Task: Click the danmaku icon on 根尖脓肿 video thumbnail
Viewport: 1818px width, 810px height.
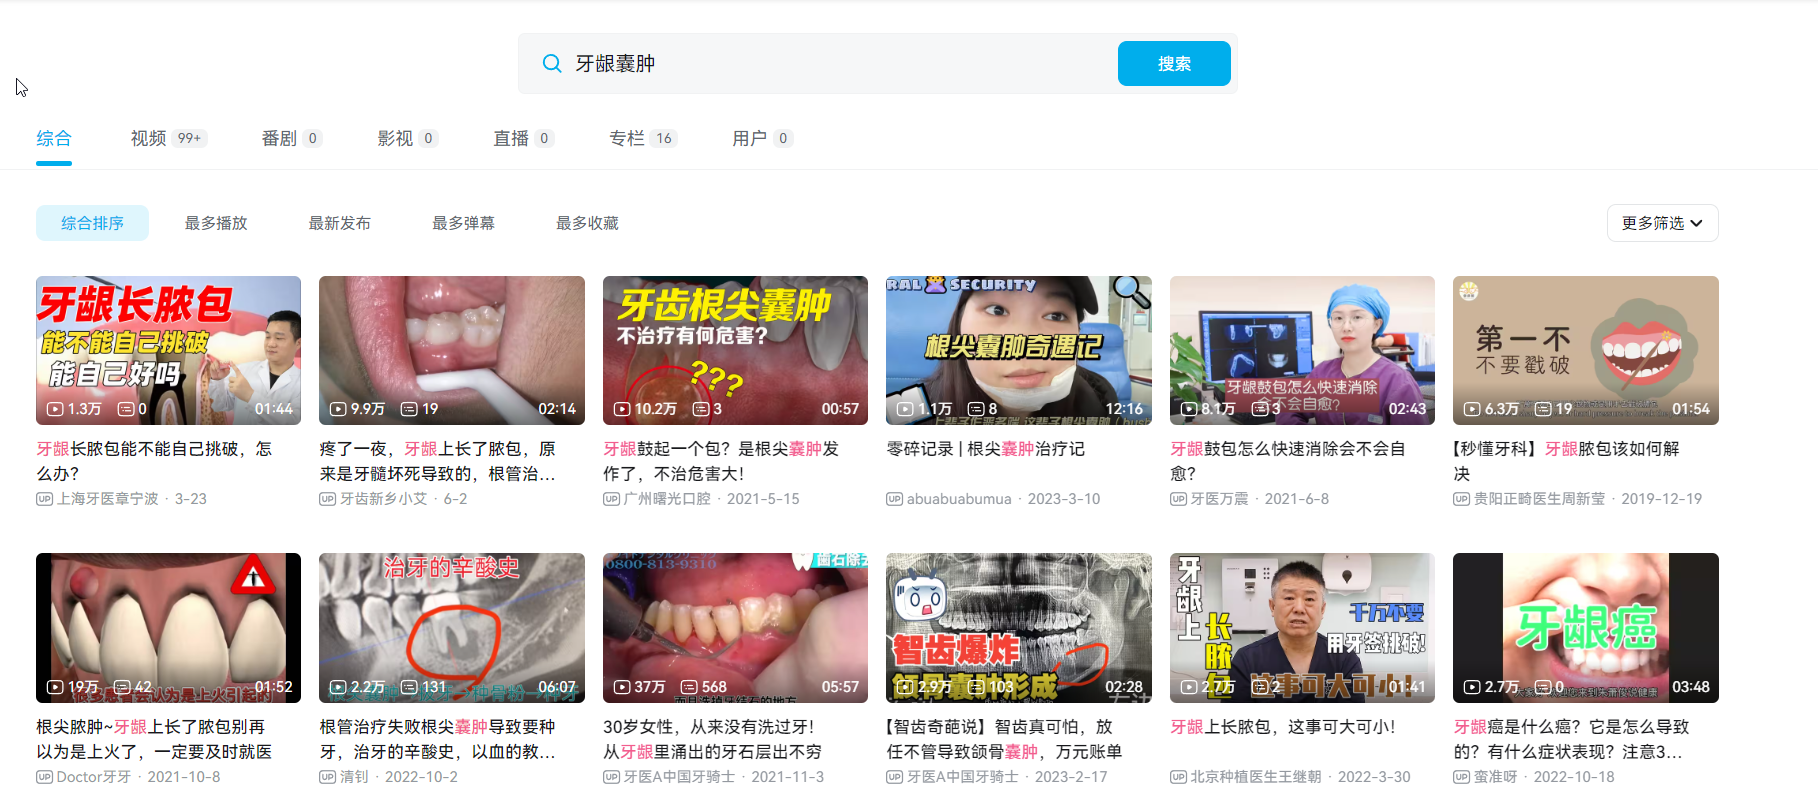Action: 122,687
